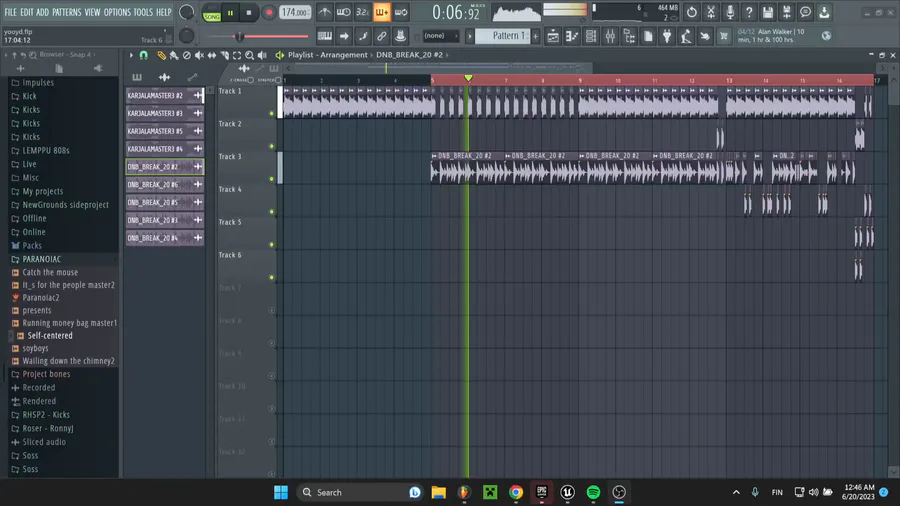Mute Track 6 with its green dot
Viewport: 900px width, 506px height.
point(271,277)
